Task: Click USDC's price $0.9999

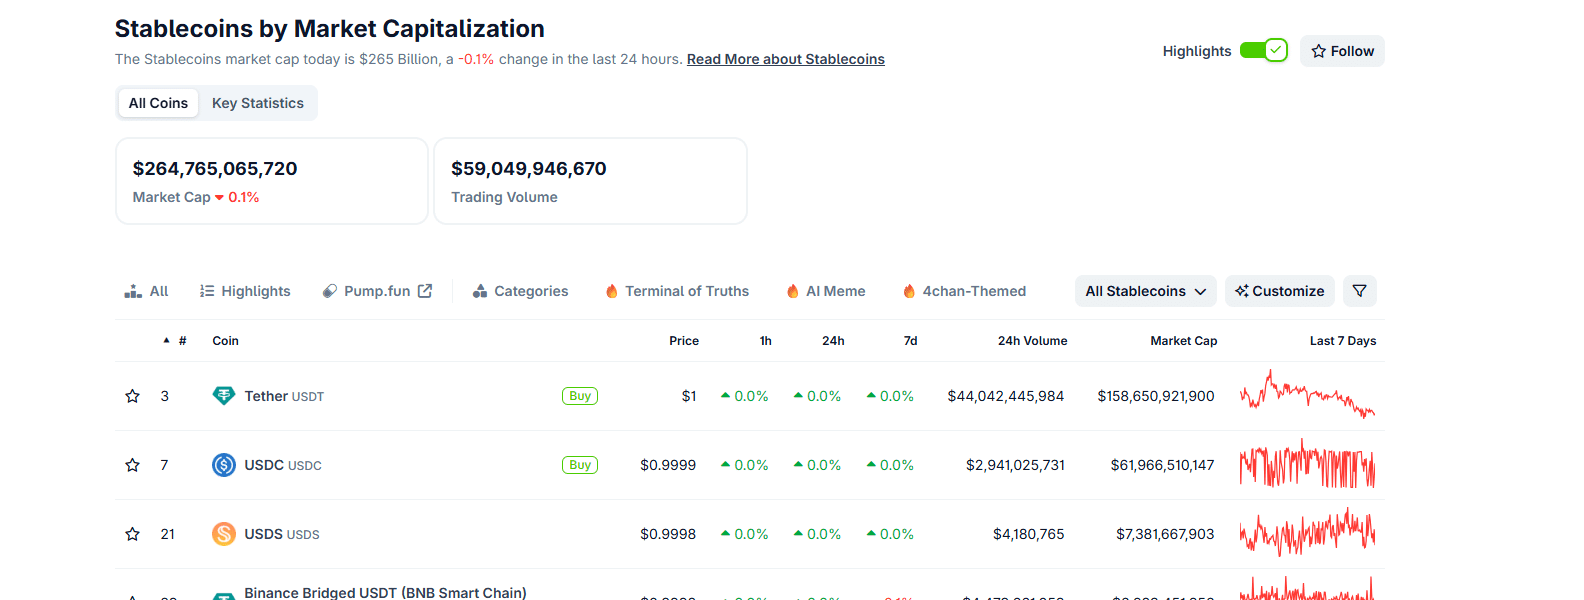Action: tap(668, 465)
